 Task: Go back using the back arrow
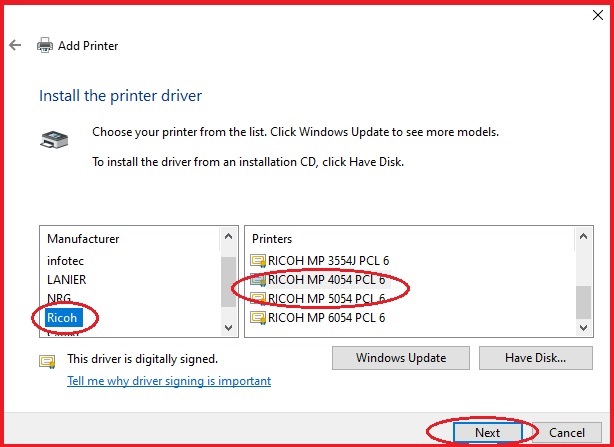[x=15, y=45]
